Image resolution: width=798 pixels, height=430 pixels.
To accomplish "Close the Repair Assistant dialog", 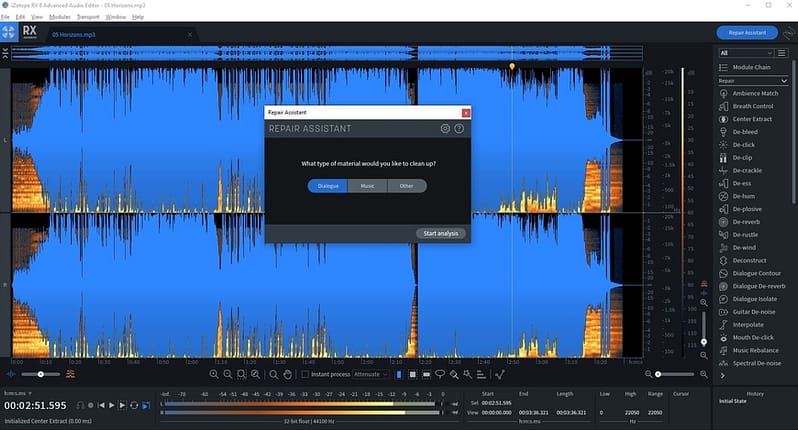I will click(465, 112).
